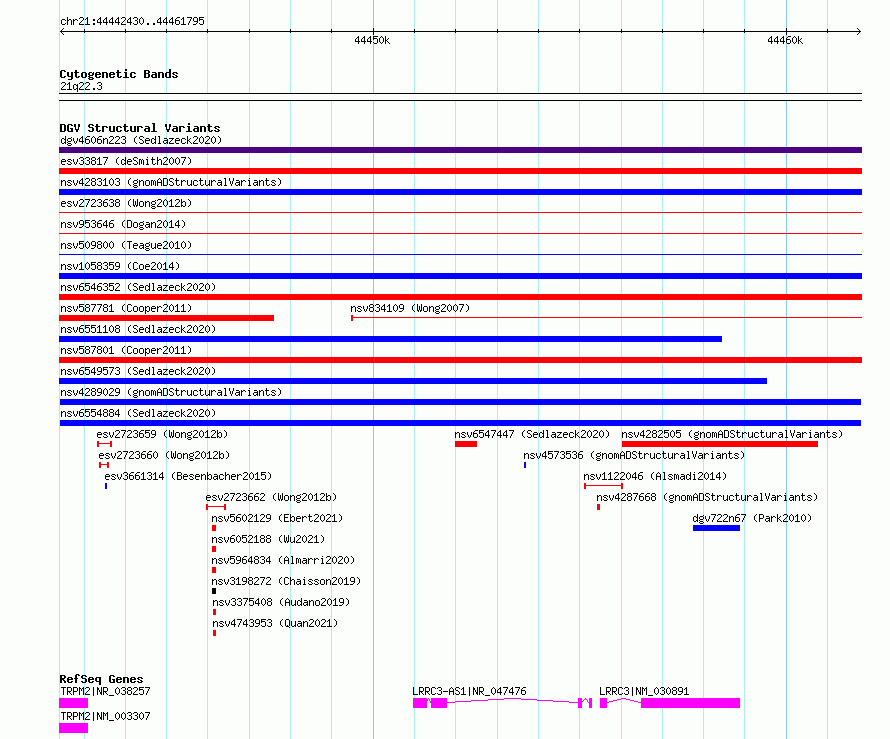Select the purple dgv4606n223 variant bar
Image resolution: width=890 pixels, height=739 pixels.
coord(460,150)
